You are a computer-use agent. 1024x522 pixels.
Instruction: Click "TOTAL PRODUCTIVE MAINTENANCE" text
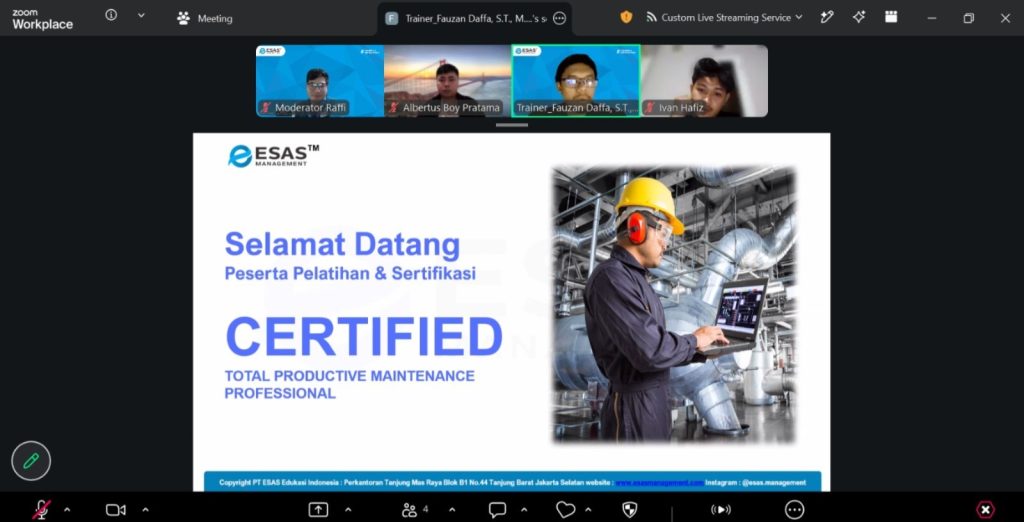coord(349,376)
